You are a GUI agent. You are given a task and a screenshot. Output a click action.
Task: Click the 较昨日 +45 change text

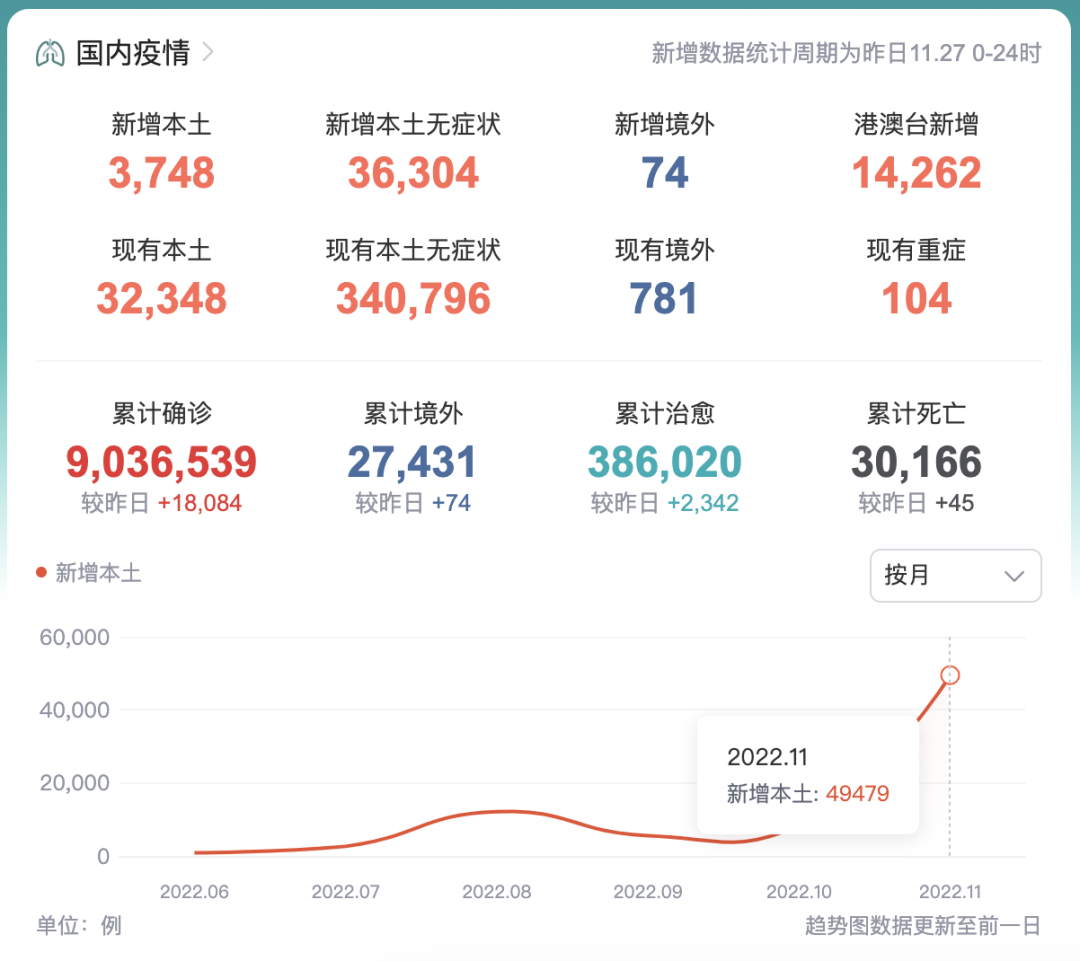pos(916,503)
